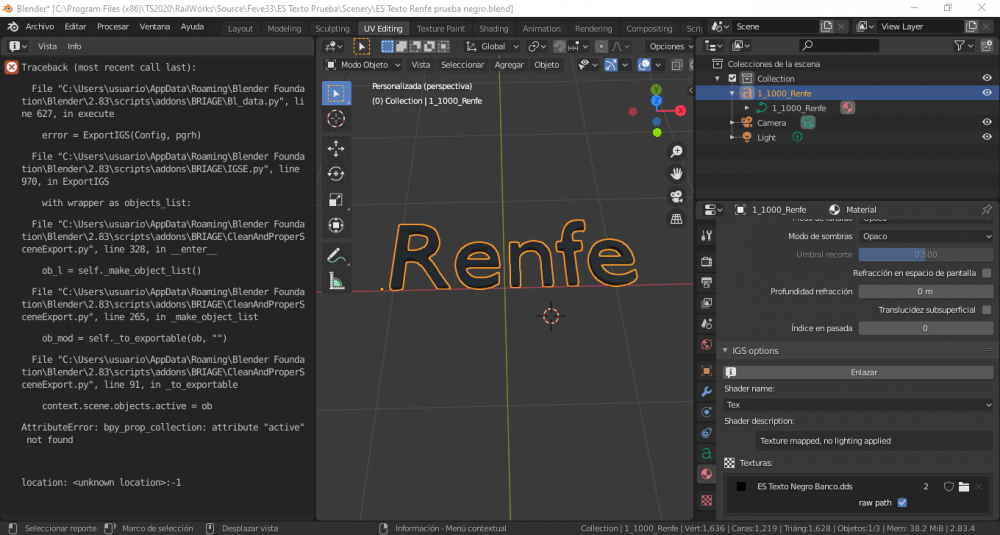Open the Objeto menu in viewport header
The height and width of the screenshot is (535, 1000).
(547, 64)
